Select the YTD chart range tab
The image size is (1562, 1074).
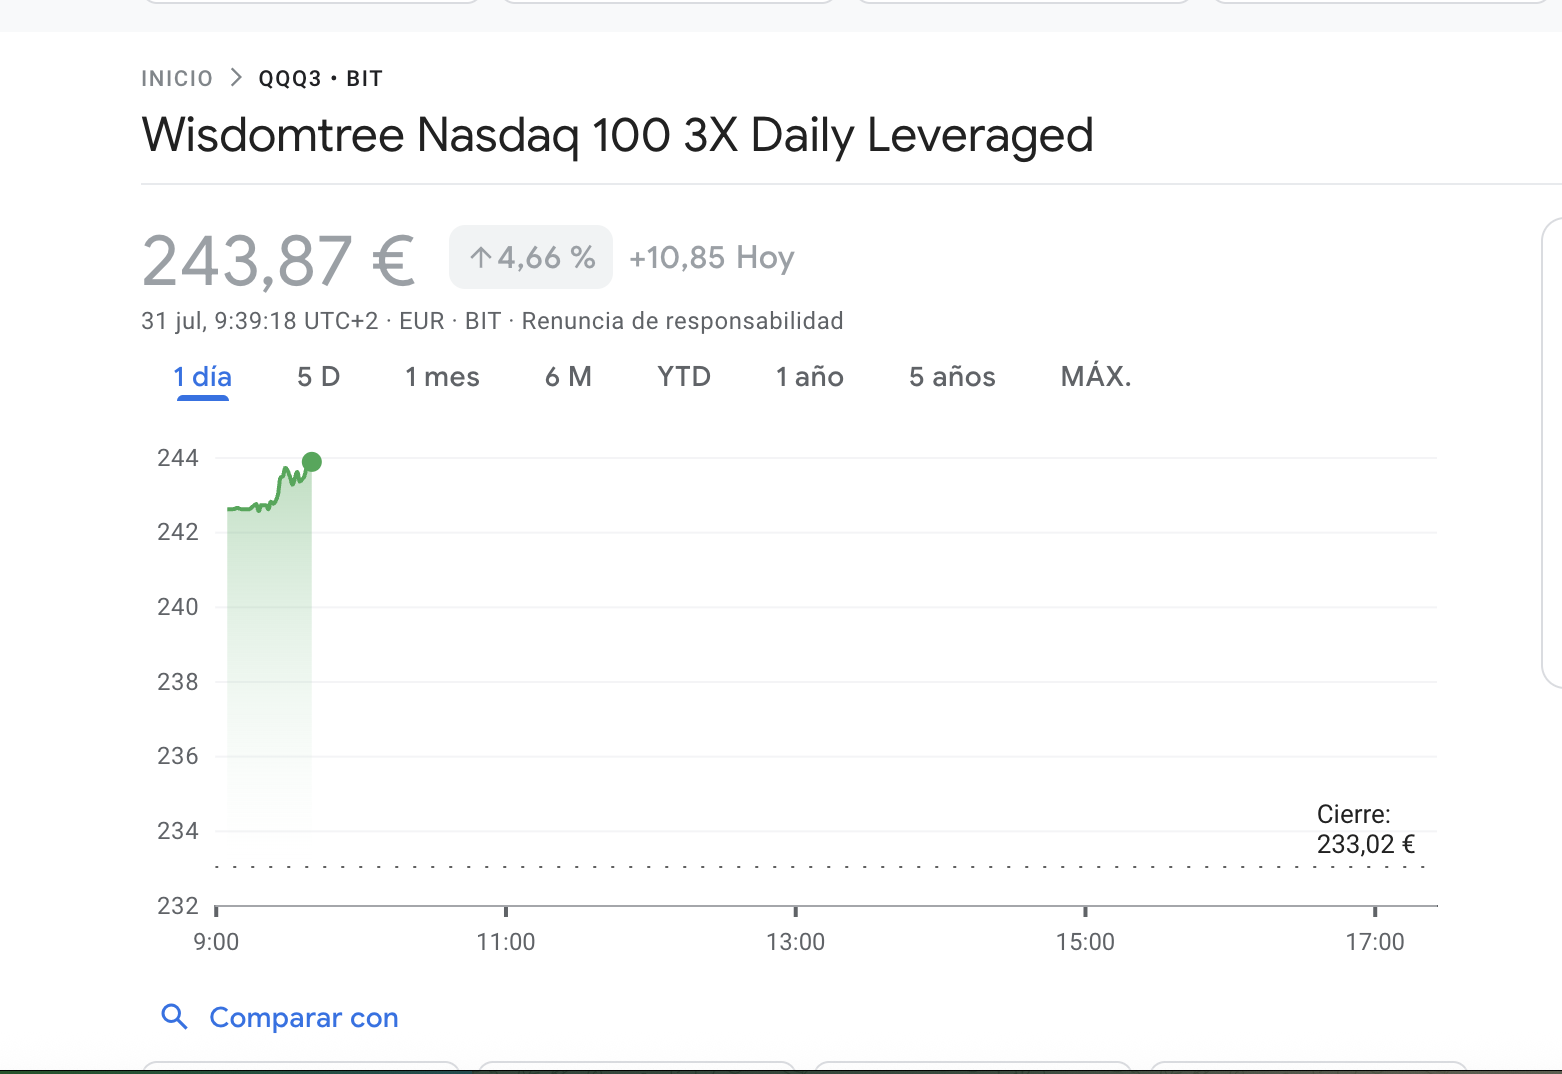tap(684, 377)
